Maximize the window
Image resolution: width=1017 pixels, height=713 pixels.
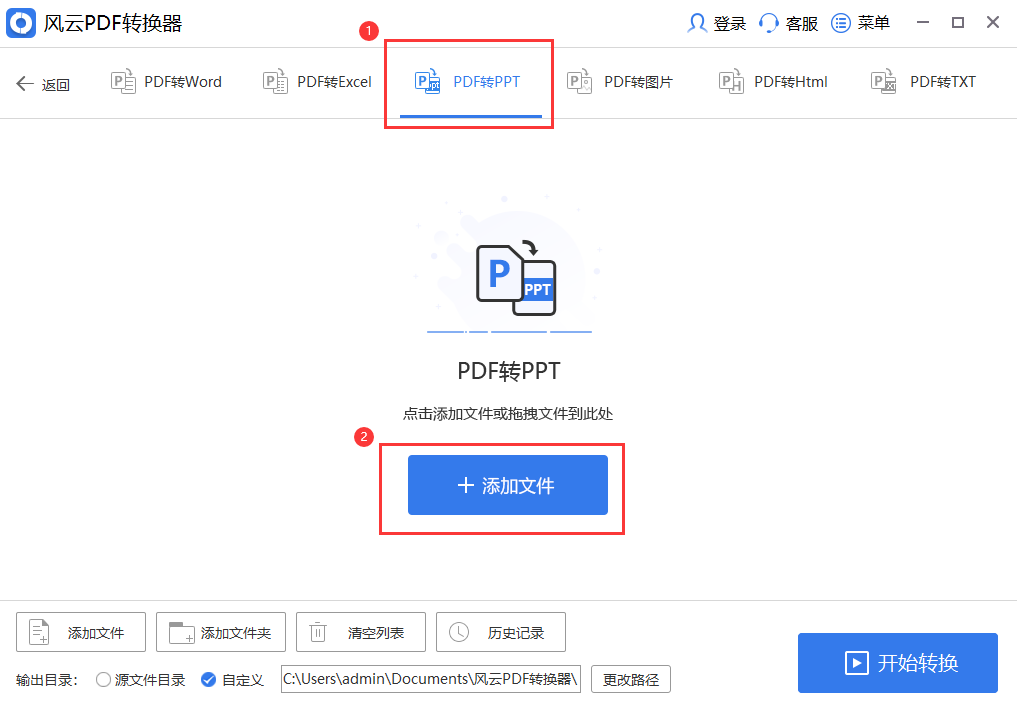(x=958, y=23)
